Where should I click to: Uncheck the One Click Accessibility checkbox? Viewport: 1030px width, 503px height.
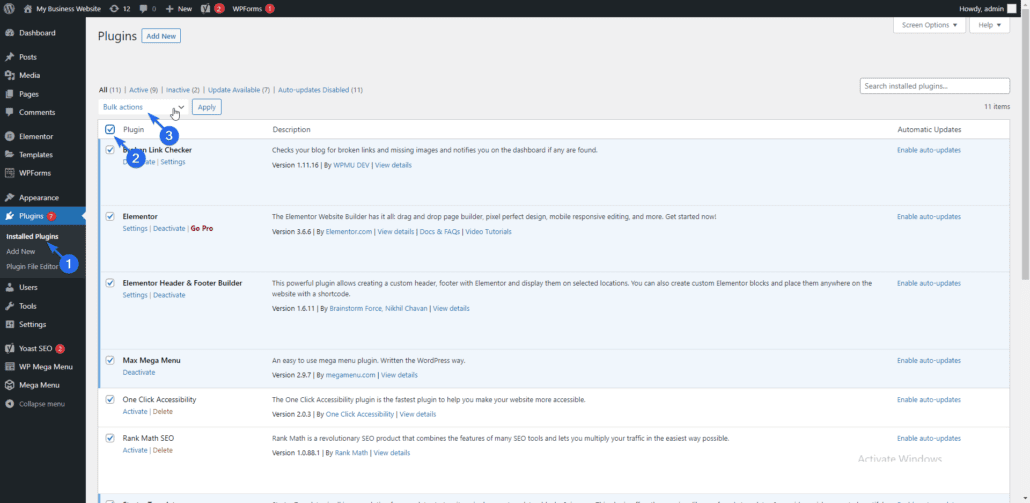tap(110, 399)
